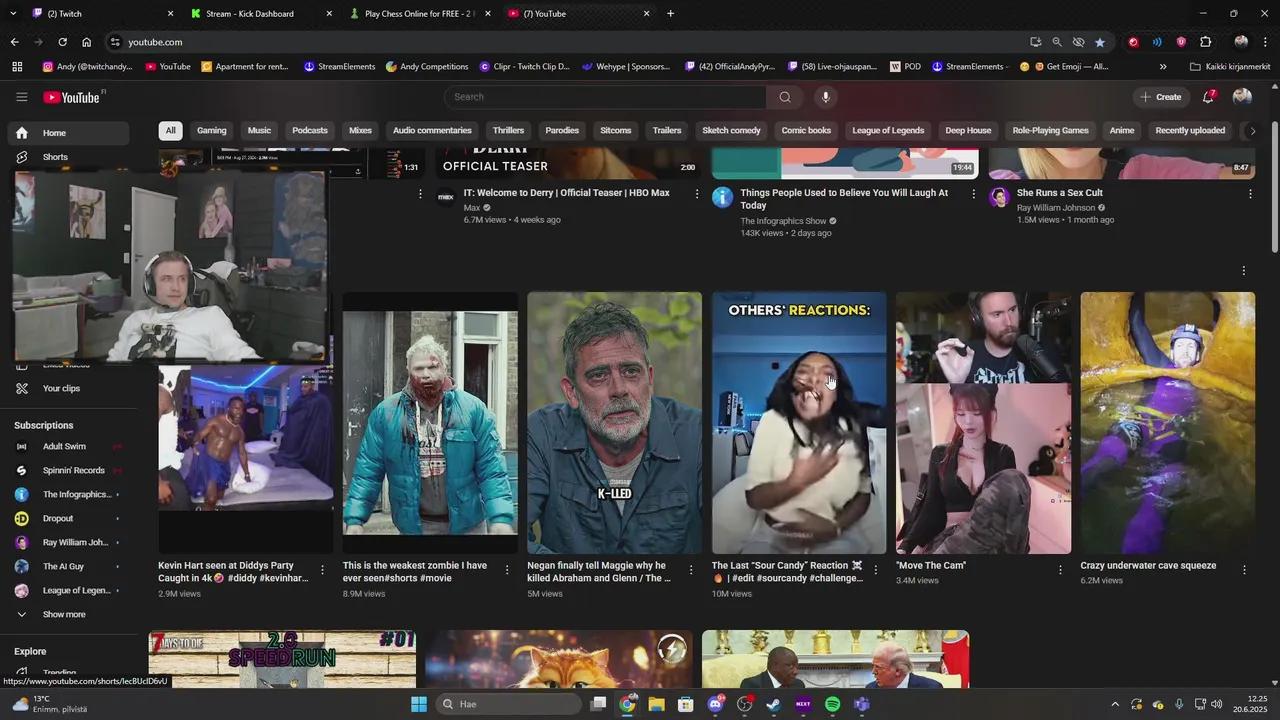Image resolution: width=1280 pixels, height=720 pixels.
Task: Select the Gaming category chip
Action: click(212, 131)
